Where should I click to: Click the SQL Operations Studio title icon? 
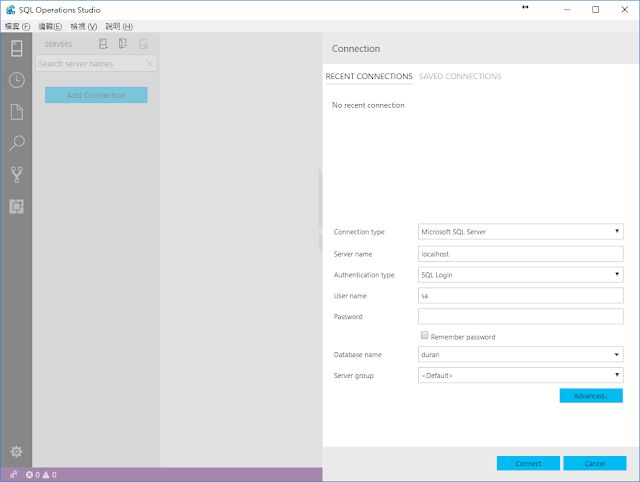[11, 10]
